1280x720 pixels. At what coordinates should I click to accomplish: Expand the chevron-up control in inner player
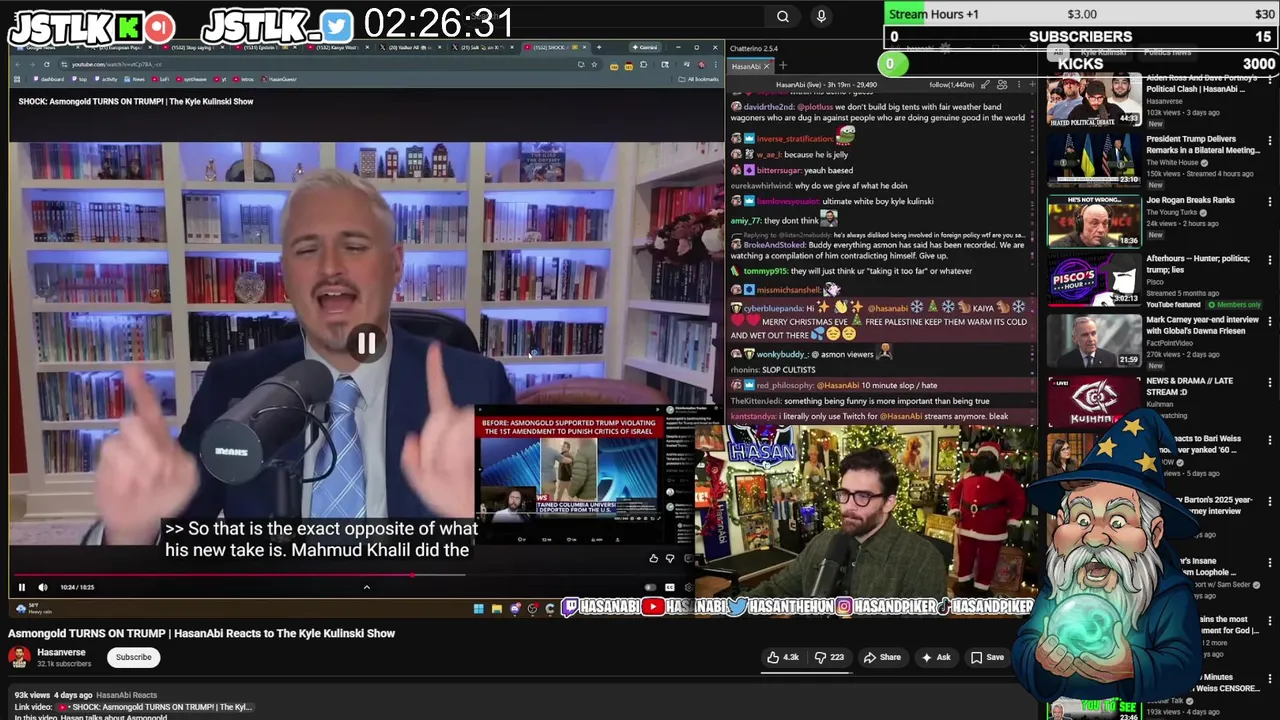tap(366, 587)
